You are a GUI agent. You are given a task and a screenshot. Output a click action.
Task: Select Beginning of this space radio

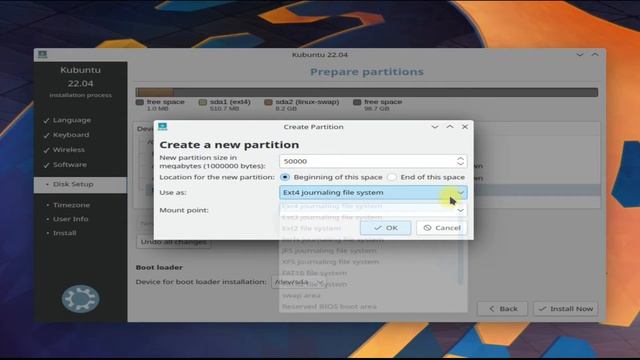pyautogui.click(x=285, y=177)
